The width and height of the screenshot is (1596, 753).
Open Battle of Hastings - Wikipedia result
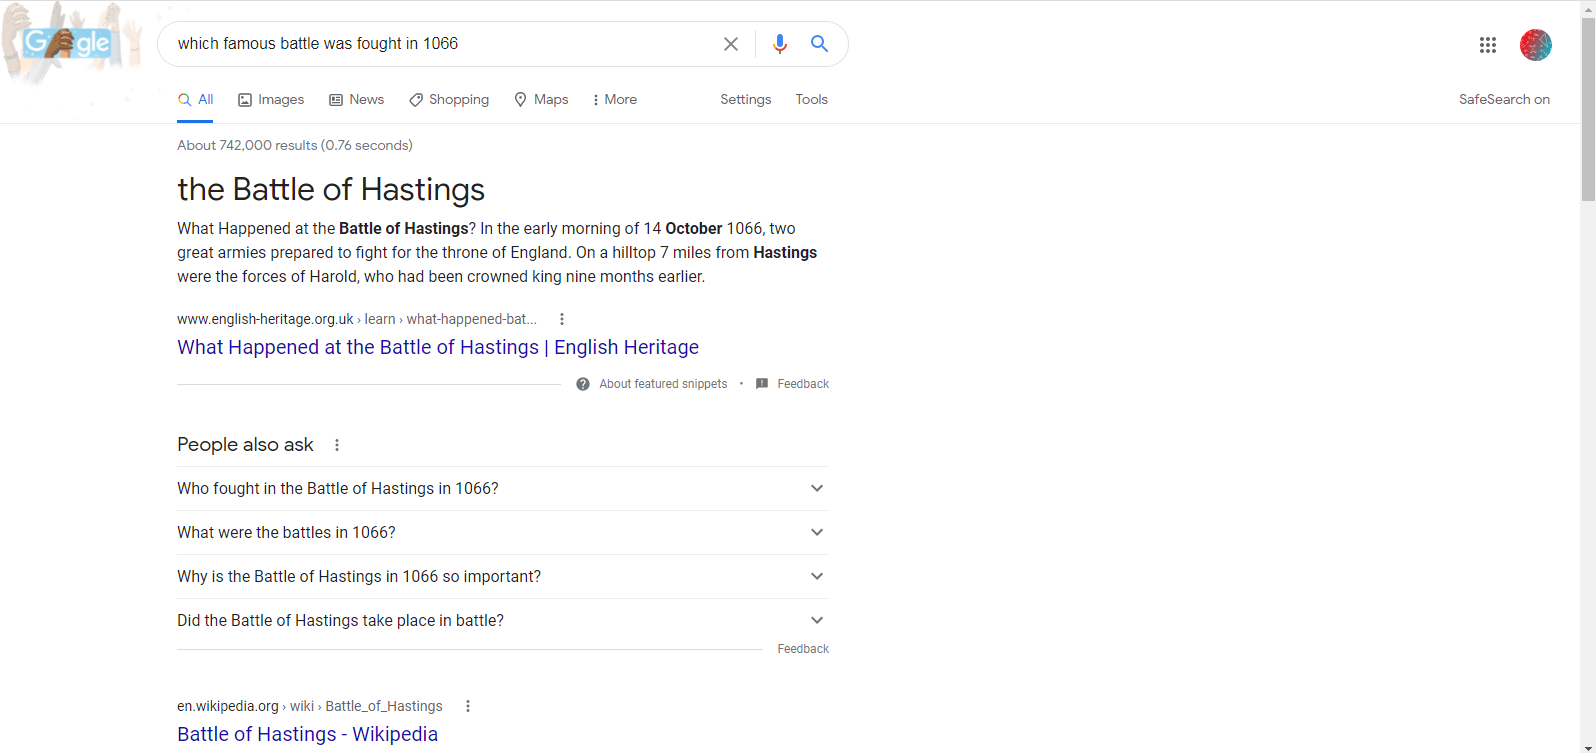pos(307,734)
